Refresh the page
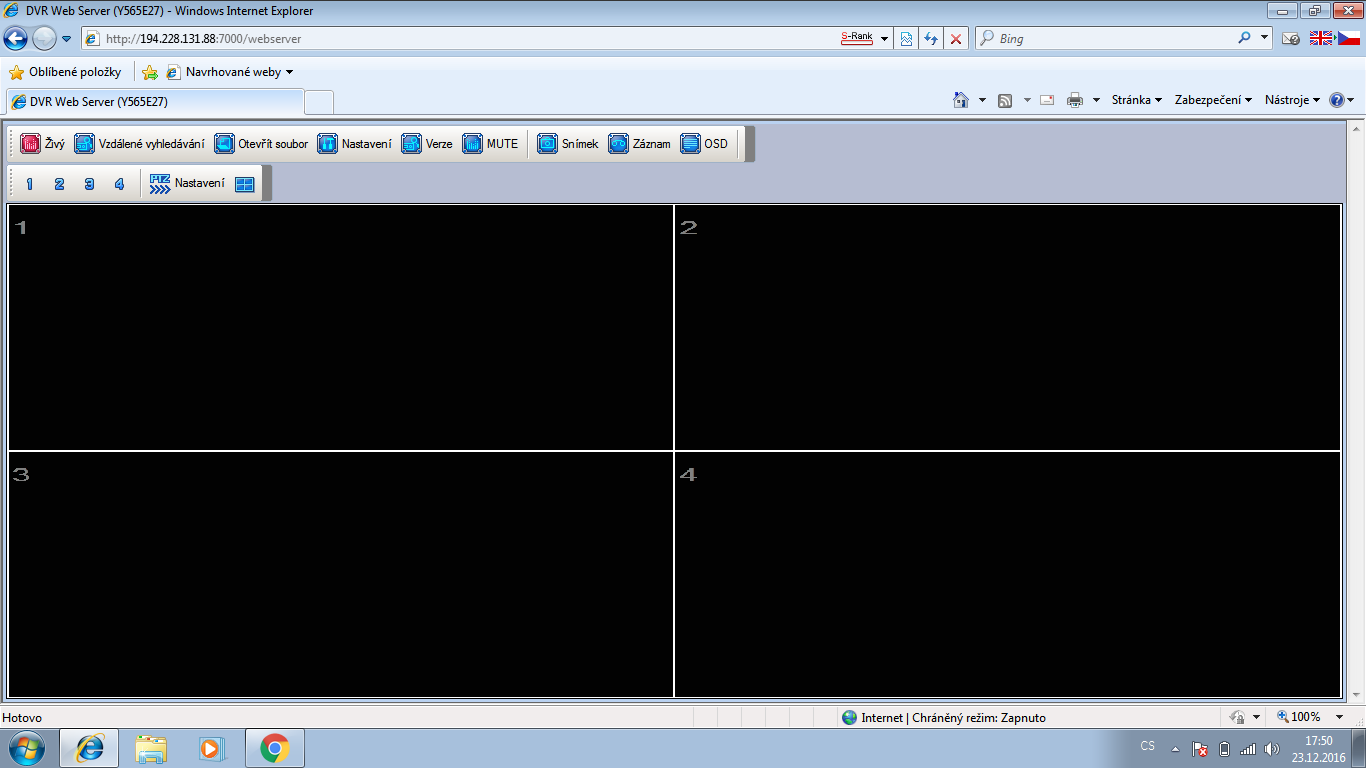 (x=931, y=39)
